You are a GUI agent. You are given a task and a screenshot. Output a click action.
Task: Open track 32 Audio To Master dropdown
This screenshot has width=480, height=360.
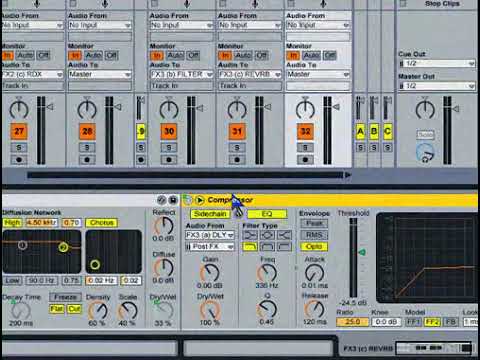click(318, 74)
